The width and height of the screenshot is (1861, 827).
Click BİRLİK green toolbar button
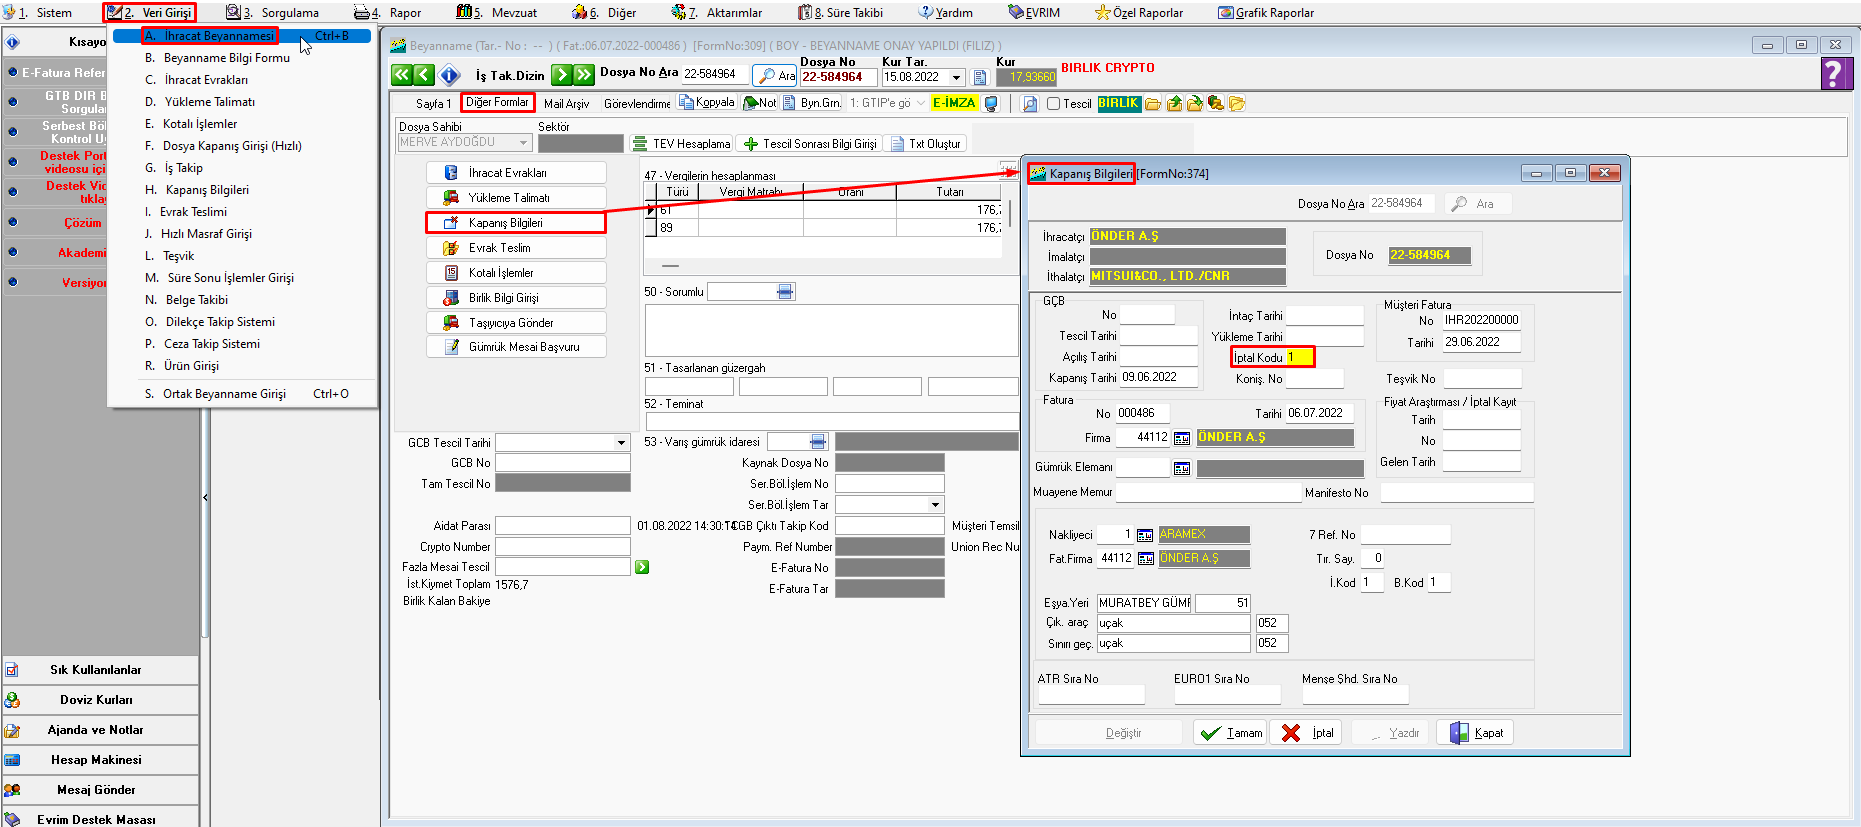coord(1119,103)
